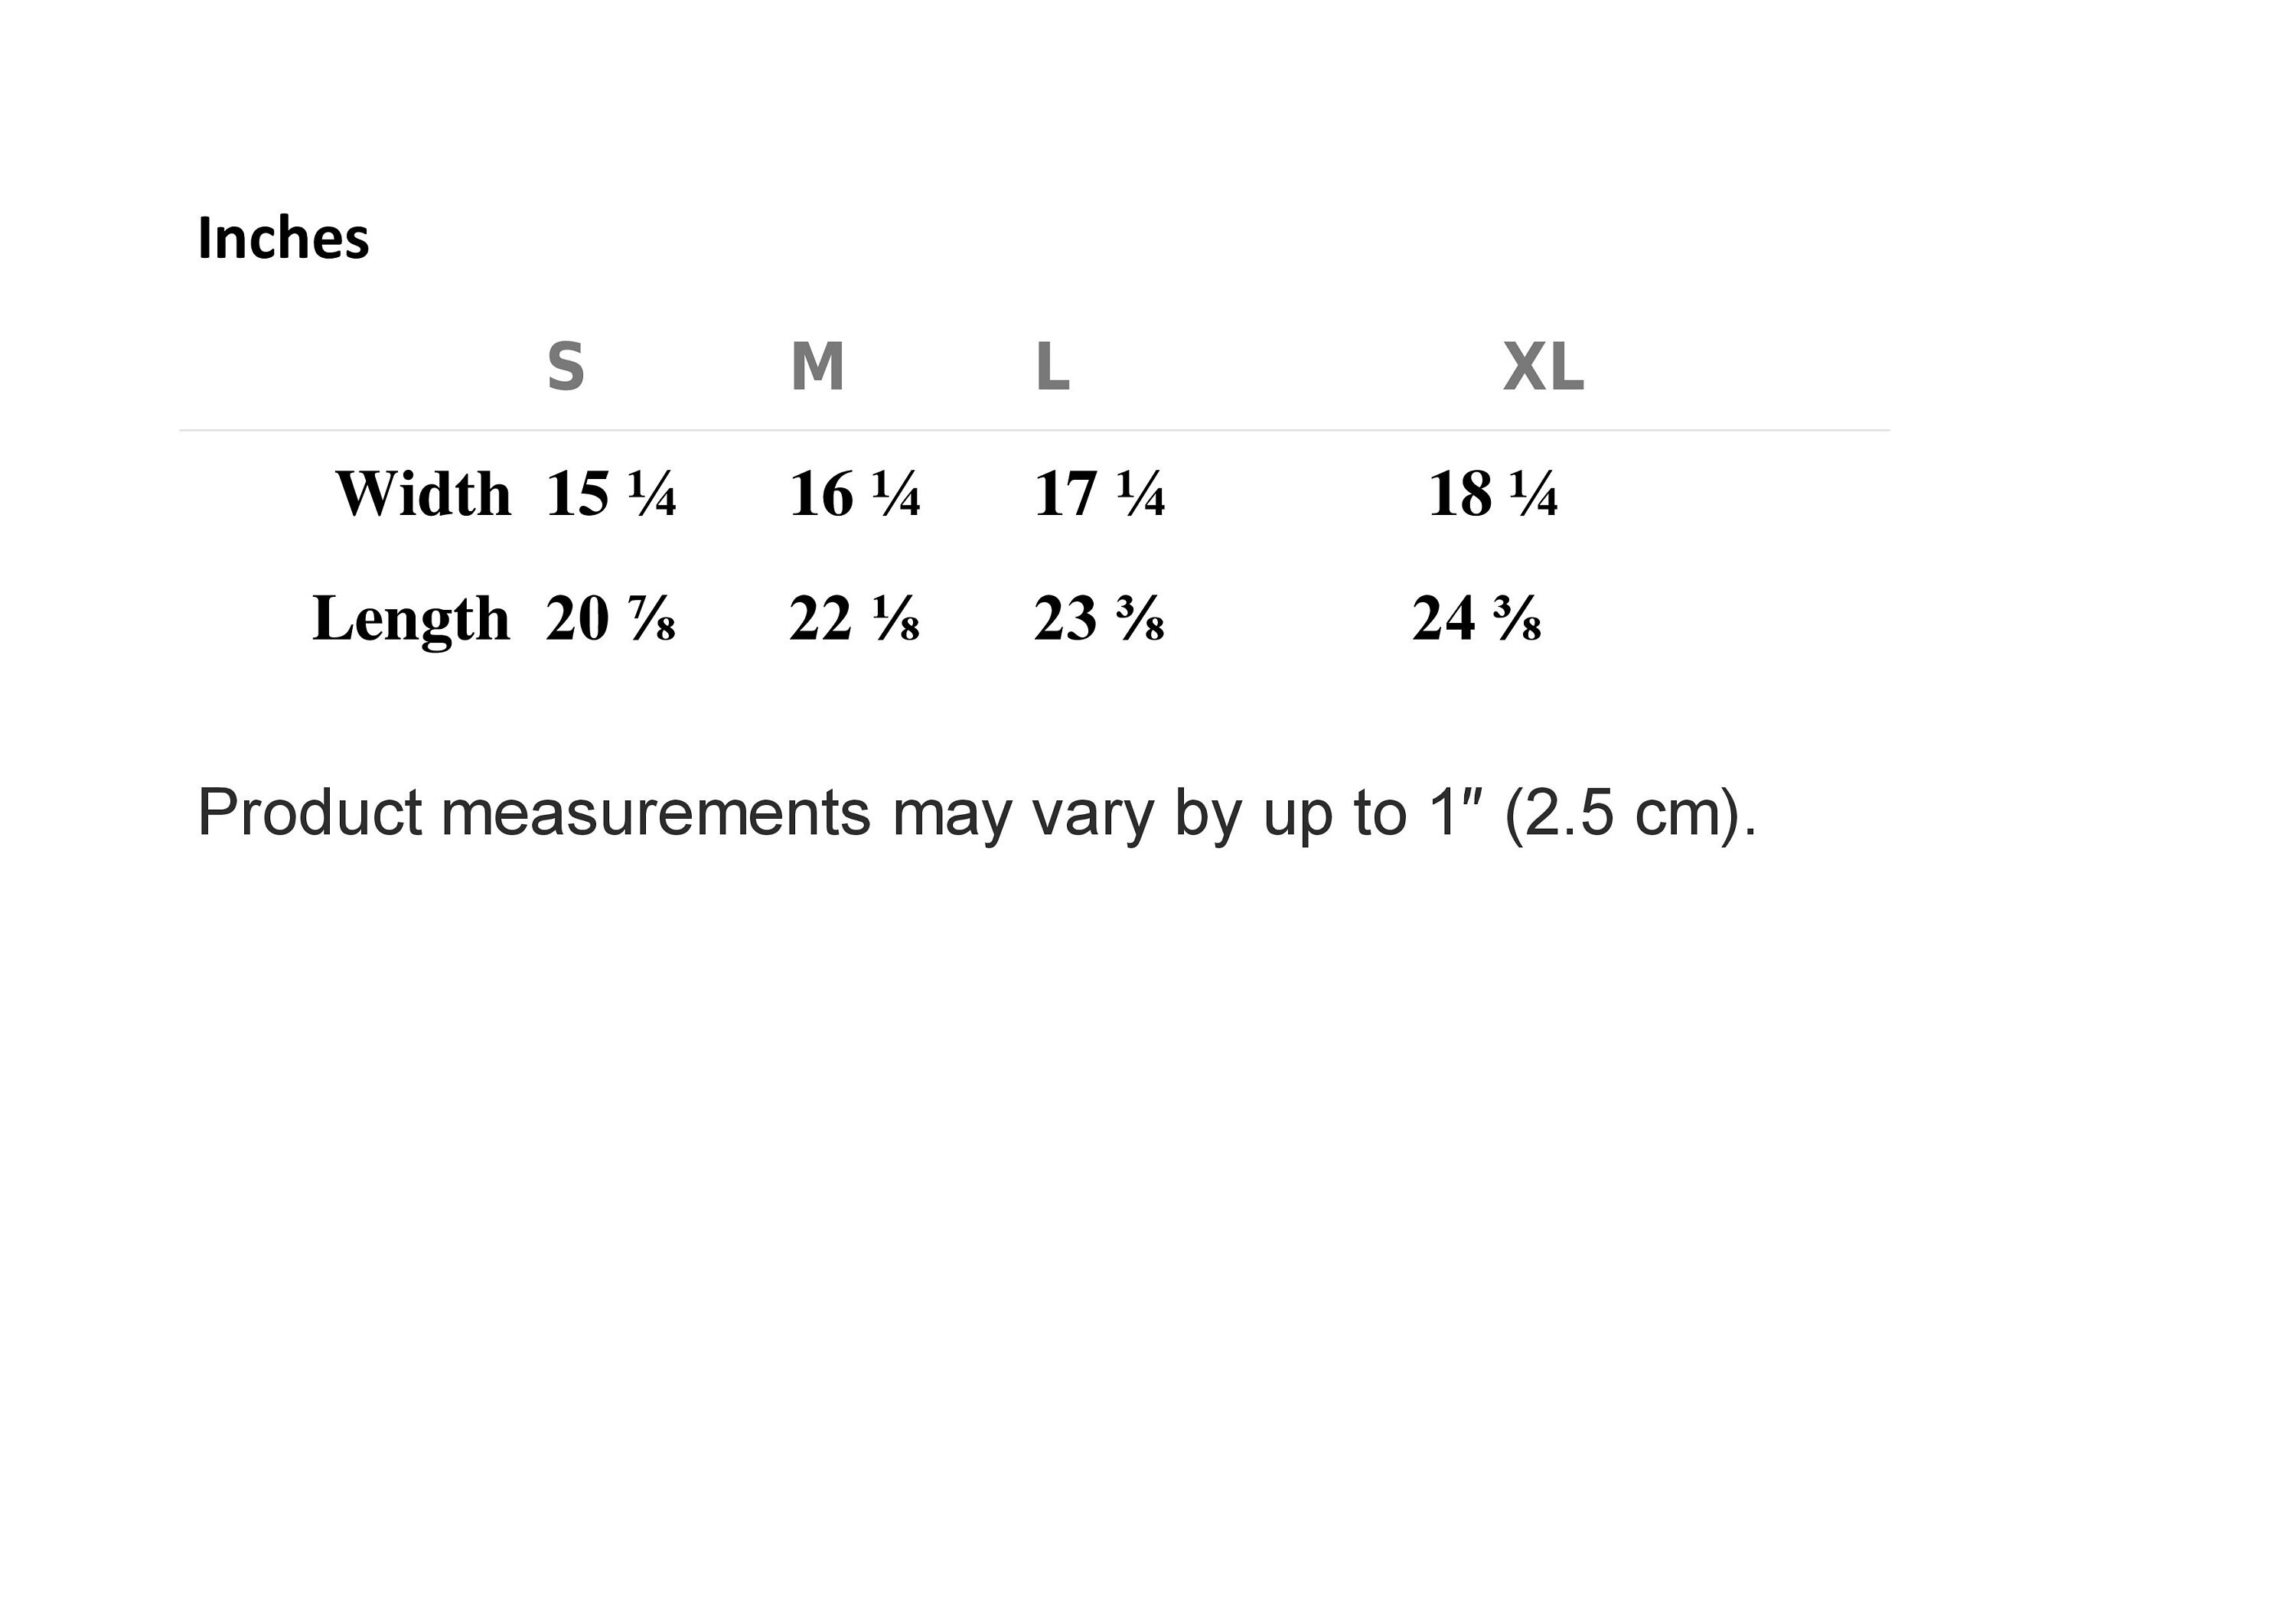Click the 15 ¼ width value

[x=611, y=493]
